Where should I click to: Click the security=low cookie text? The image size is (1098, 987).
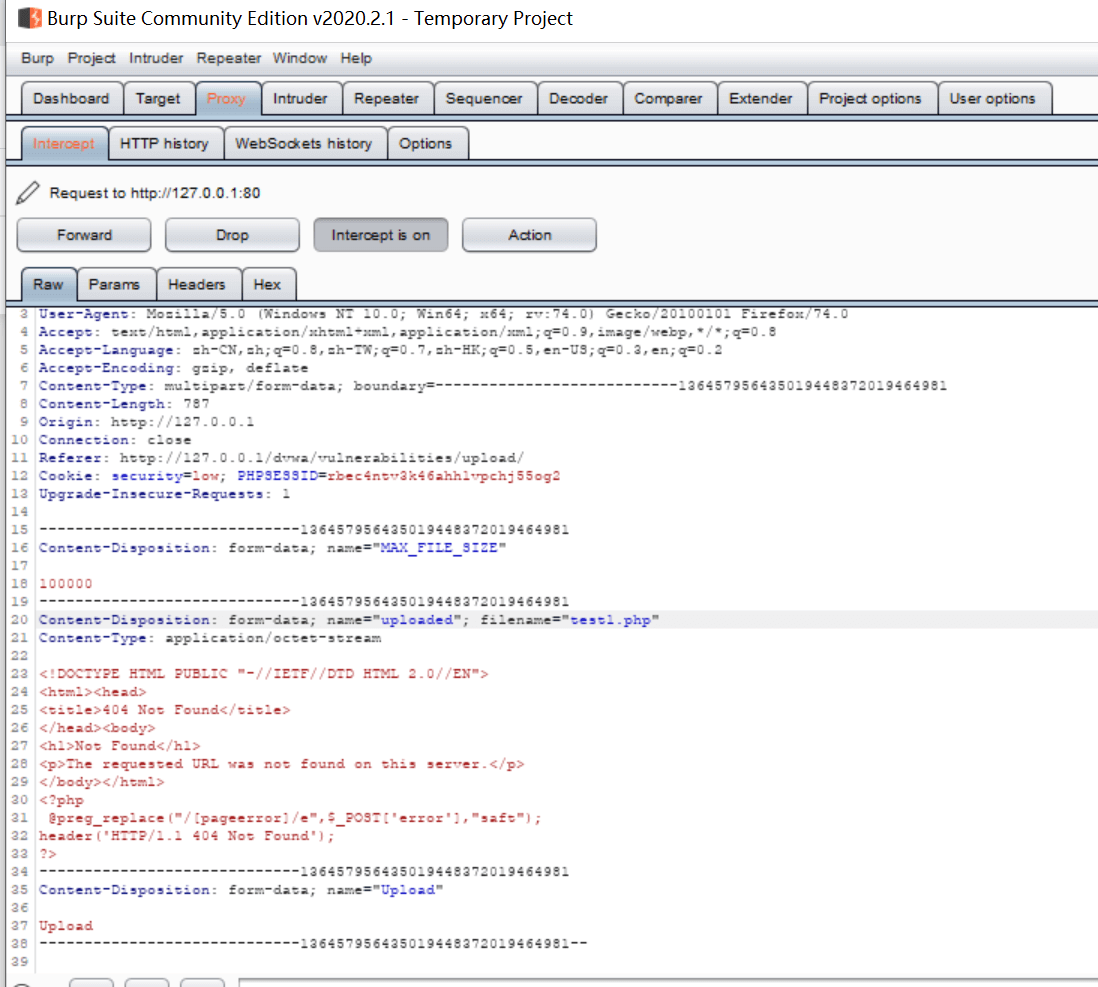168,476
